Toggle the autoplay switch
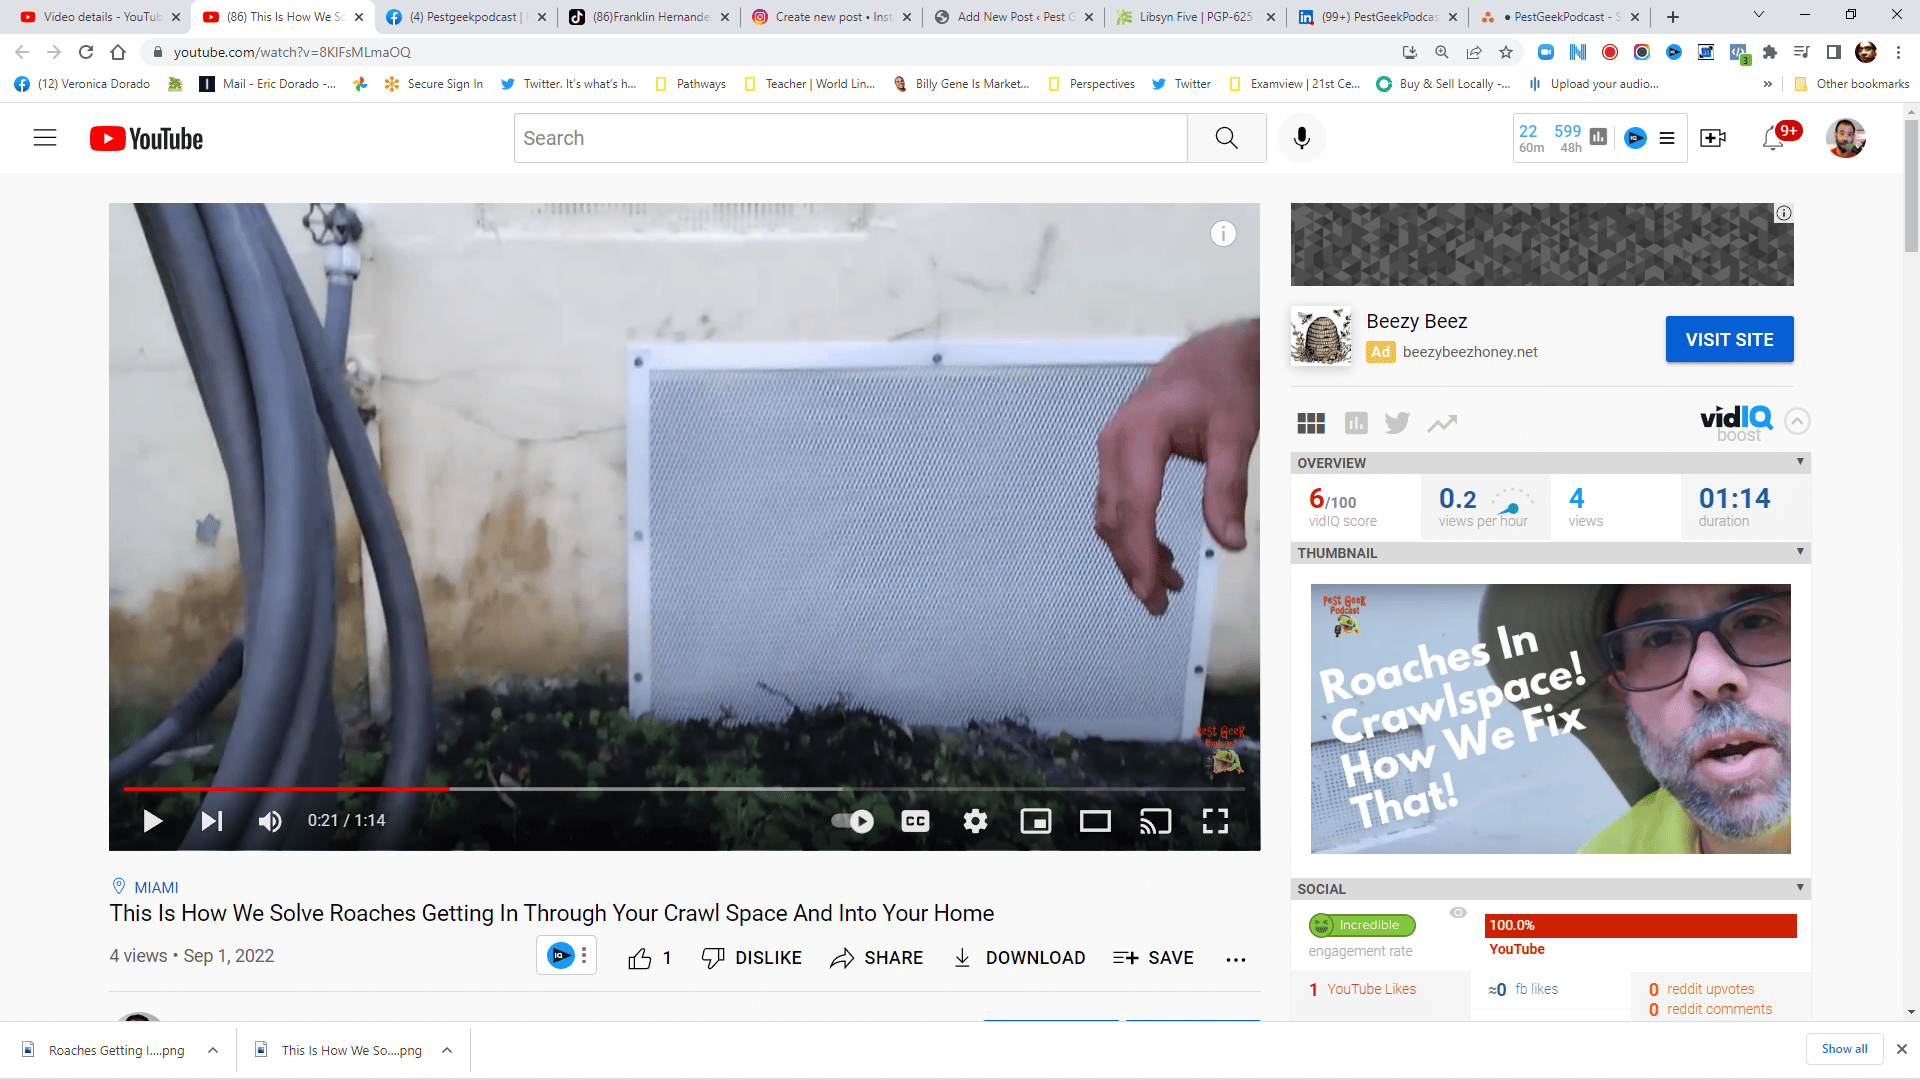The width and height of the screenshot is (1920, 1080). pyautogui.click(x=852, y=821)
